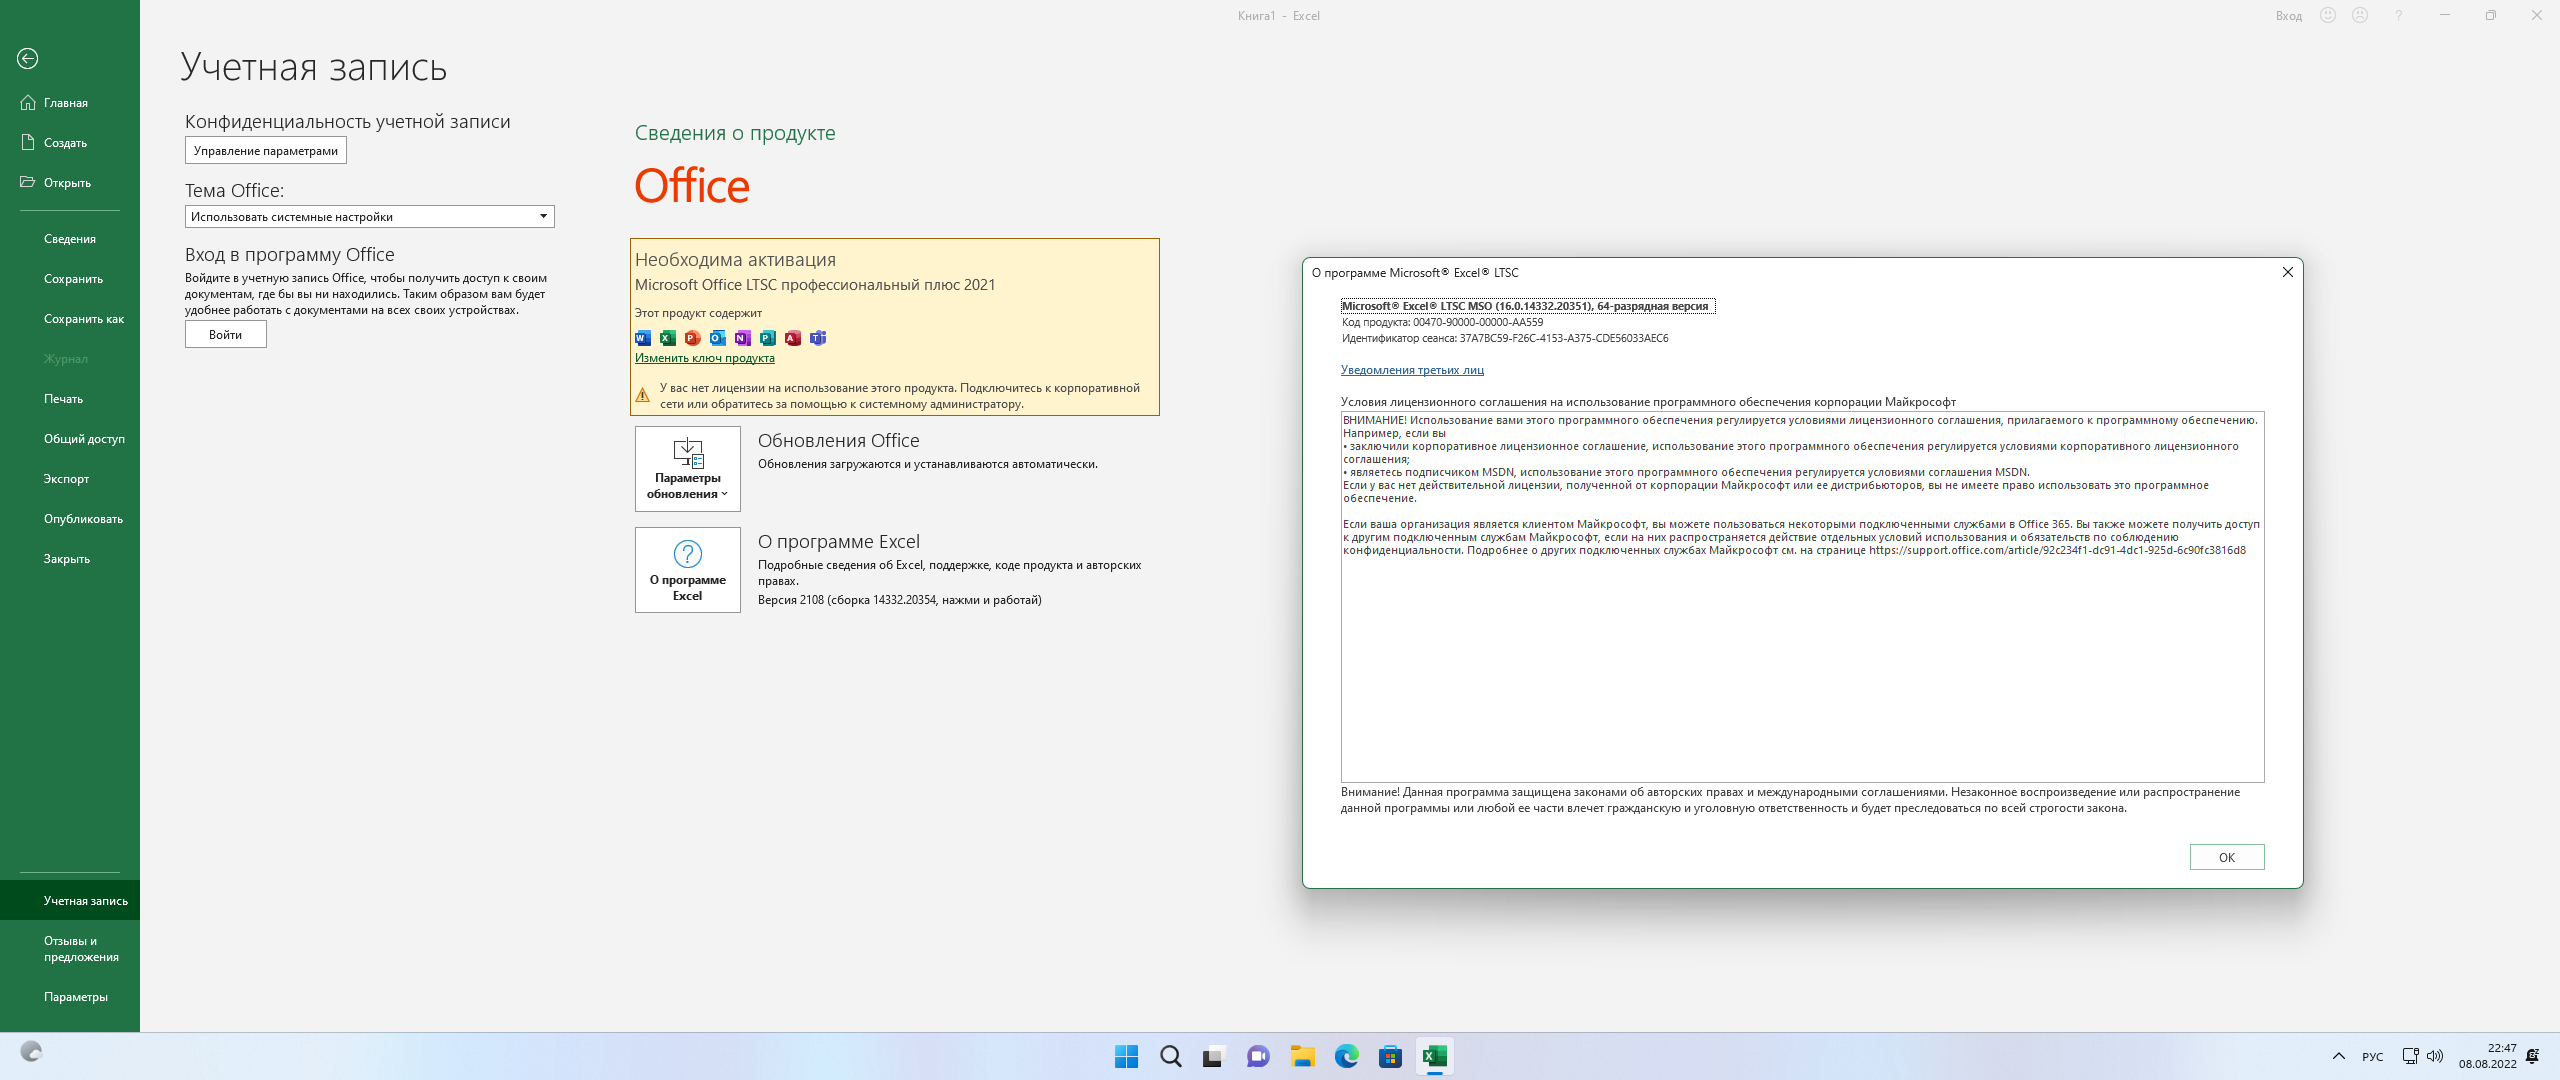Open Task View on the taskbar
Viewport: 2560px width, 1080px height.
pyautogui.click(x=1214, y=1056)
